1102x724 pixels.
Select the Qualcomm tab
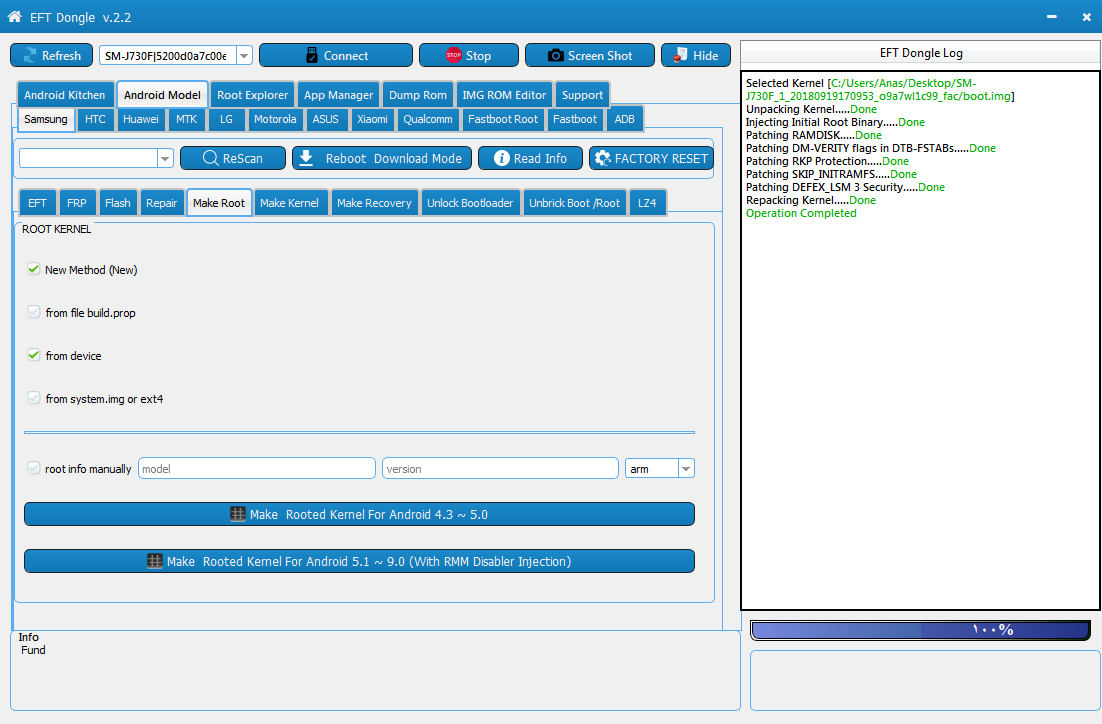click(428, 119)
